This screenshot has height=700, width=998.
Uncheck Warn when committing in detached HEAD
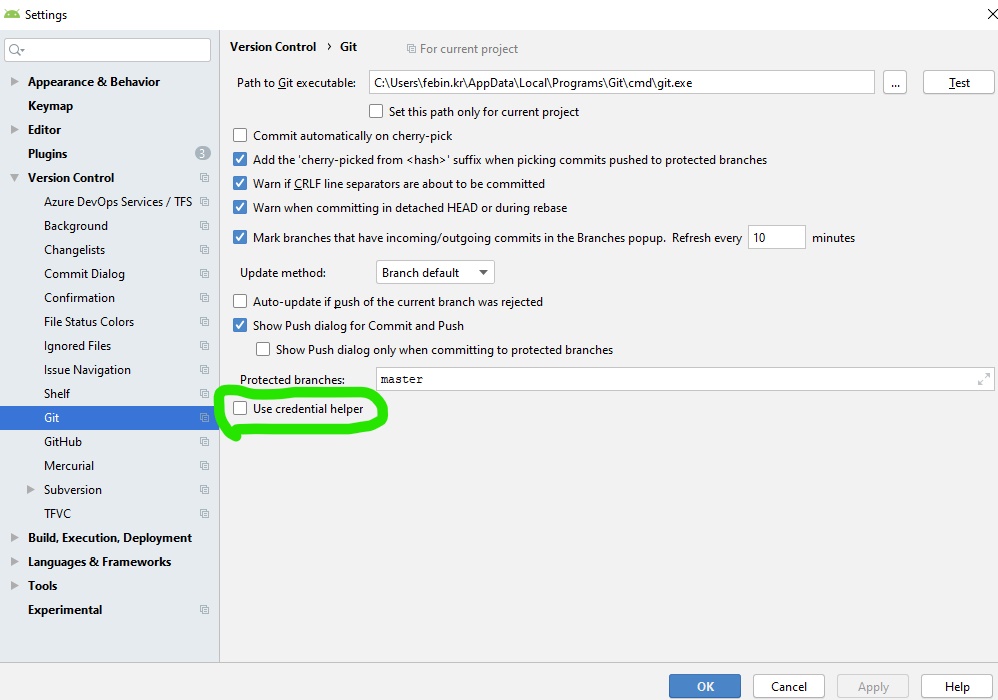point(240,207)
